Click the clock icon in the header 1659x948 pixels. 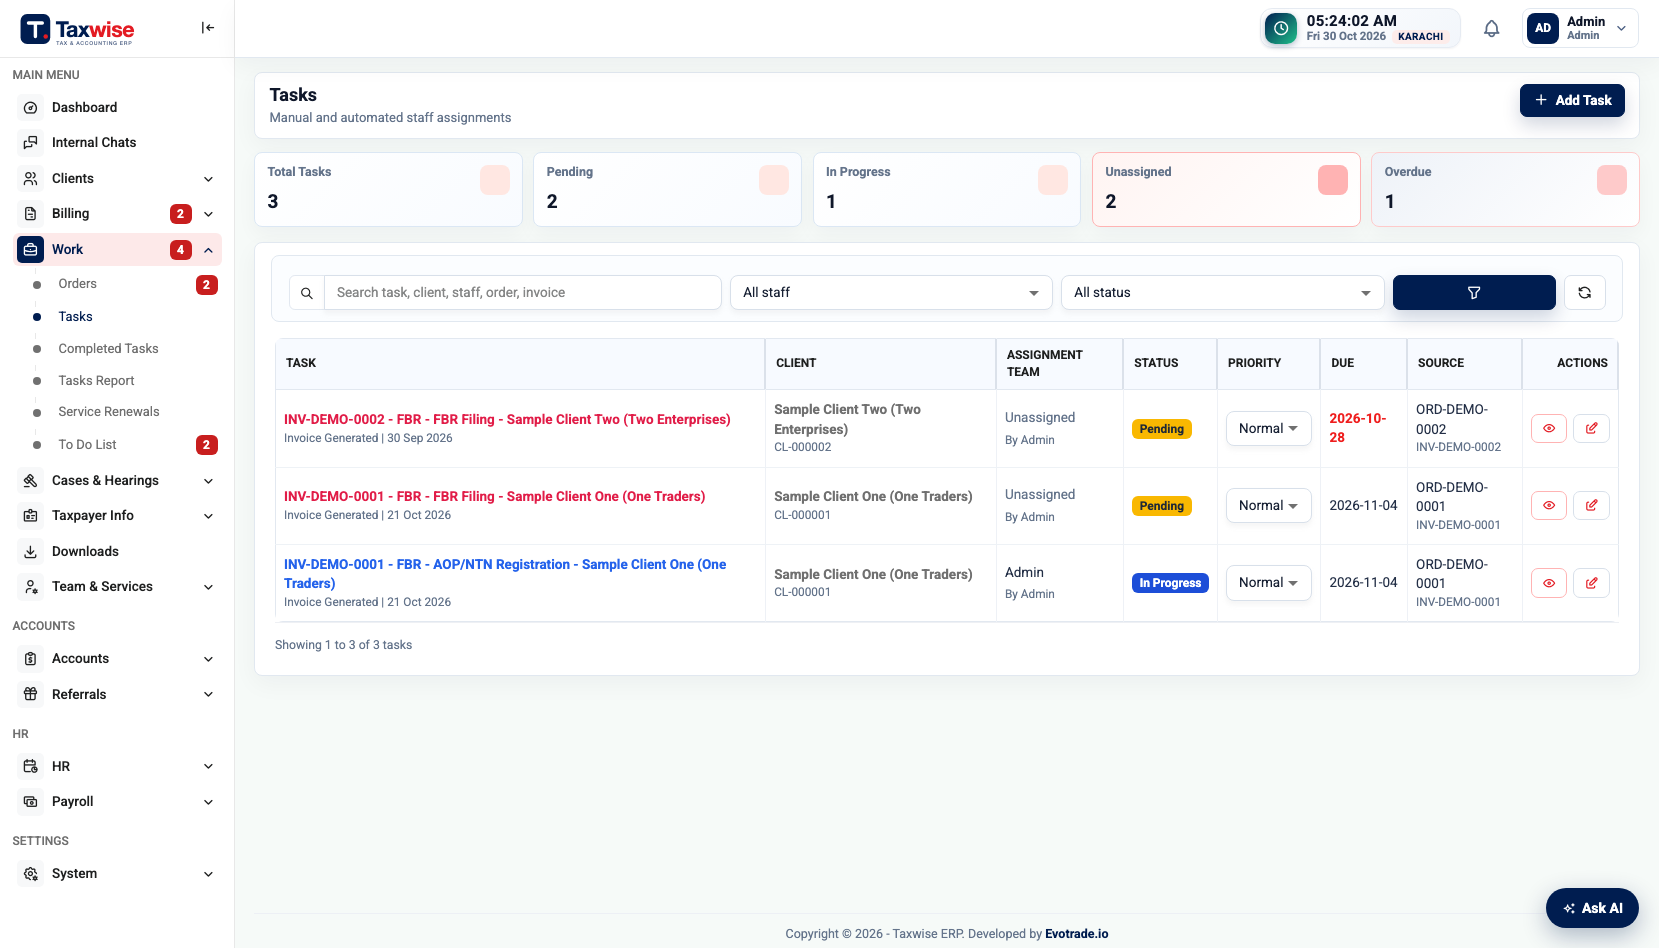pyautogui.click(x=1280, y=28)
